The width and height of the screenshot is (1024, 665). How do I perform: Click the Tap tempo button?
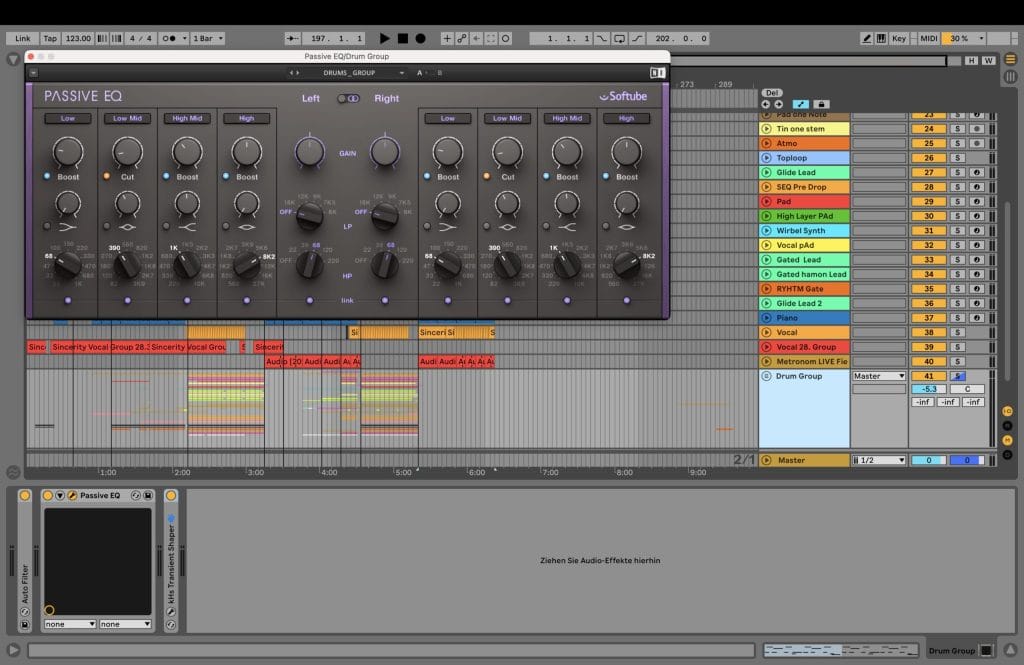tap(50, 39)
